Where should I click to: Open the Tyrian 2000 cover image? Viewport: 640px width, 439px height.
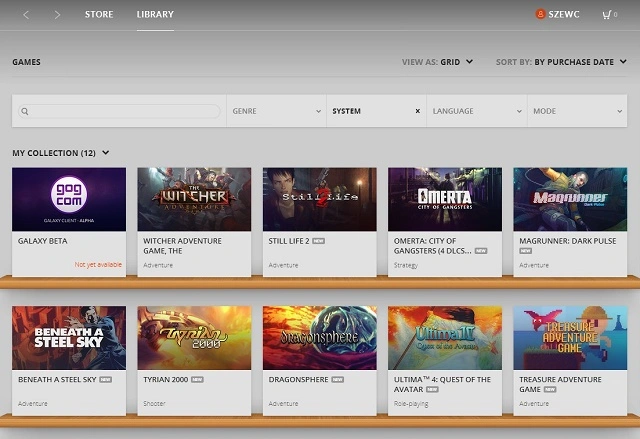point(194,338)
